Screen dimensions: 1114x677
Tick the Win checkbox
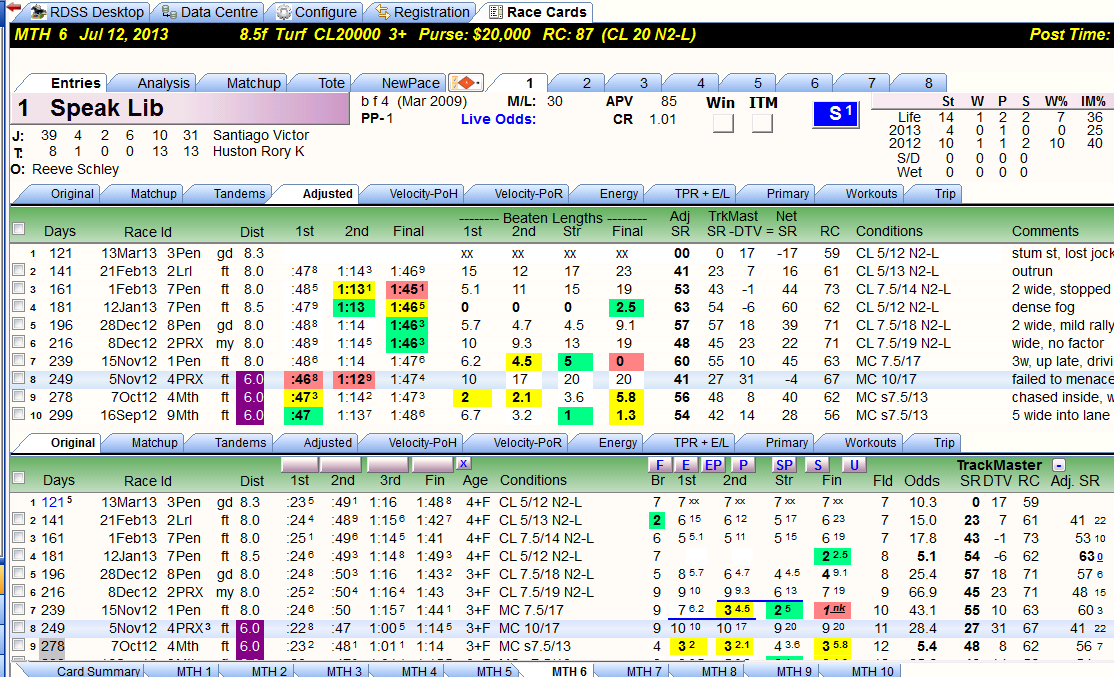point(723,124)
